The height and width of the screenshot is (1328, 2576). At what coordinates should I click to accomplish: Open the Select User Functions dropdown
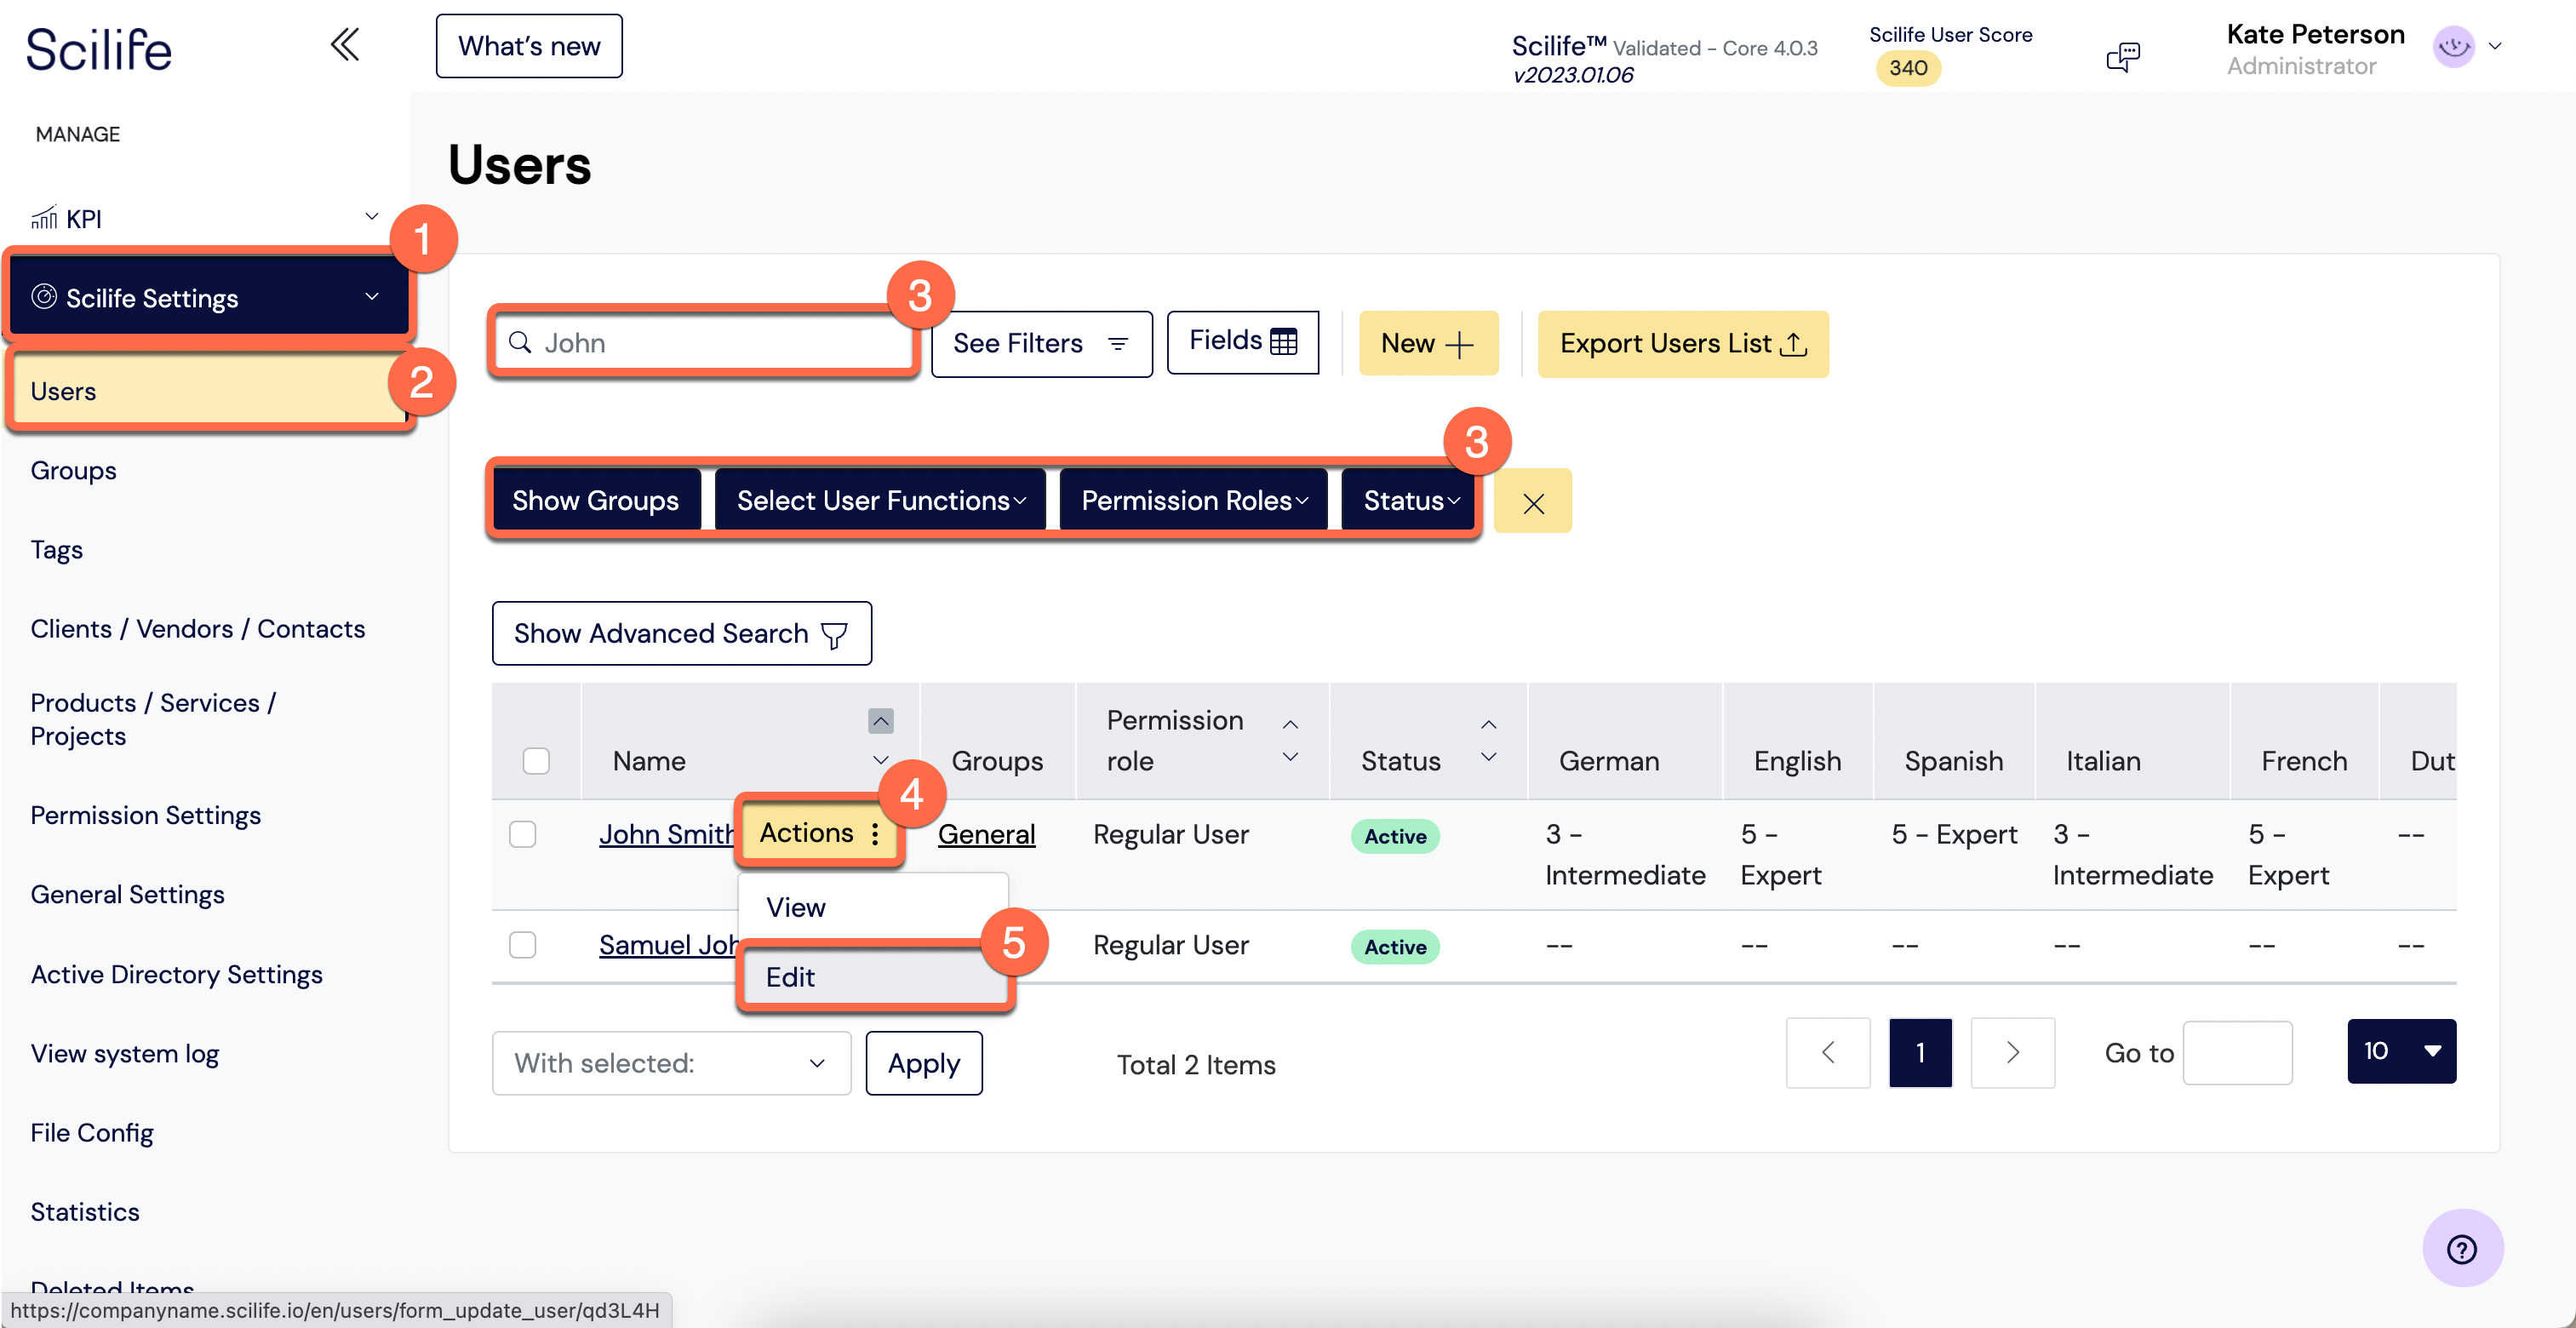click(880, 500)
